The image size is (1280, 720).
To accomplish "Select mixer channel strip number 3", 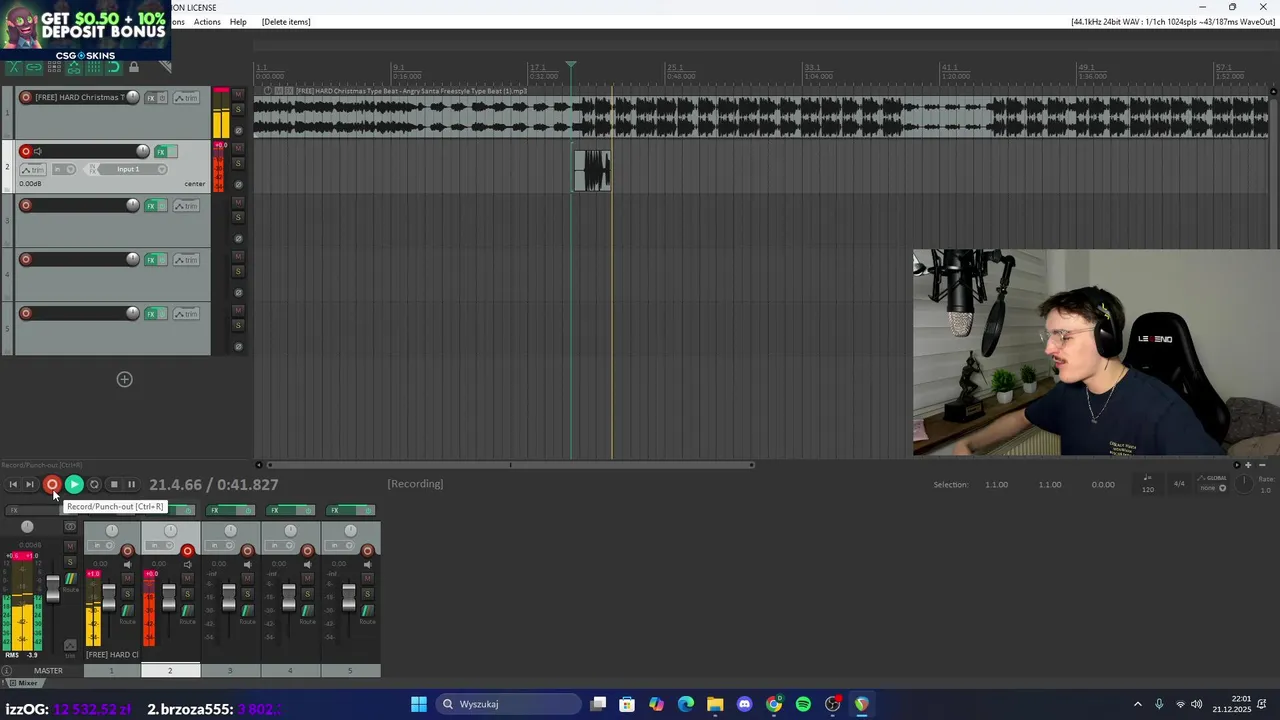I will (x=230, y=671).
